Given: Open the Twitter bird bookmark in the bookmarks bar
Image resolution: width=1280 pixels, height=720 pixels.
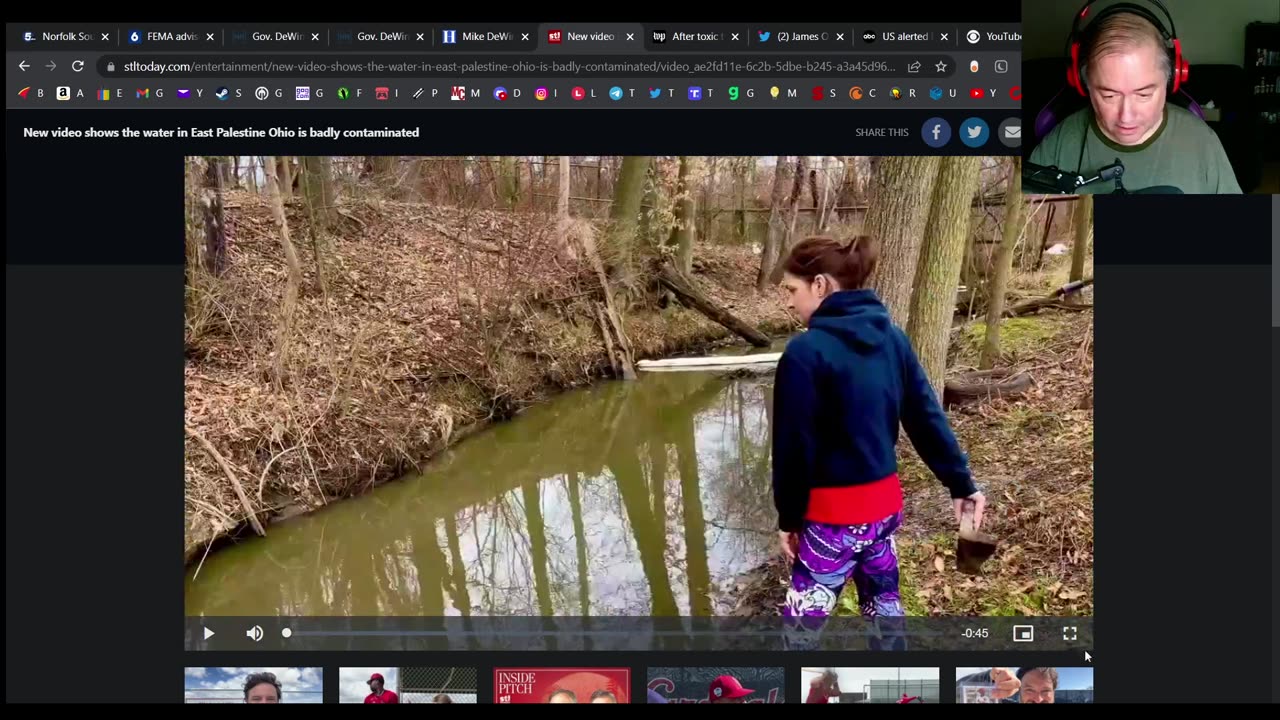Looking at the screenshot, I should click(x=661, y=93).
